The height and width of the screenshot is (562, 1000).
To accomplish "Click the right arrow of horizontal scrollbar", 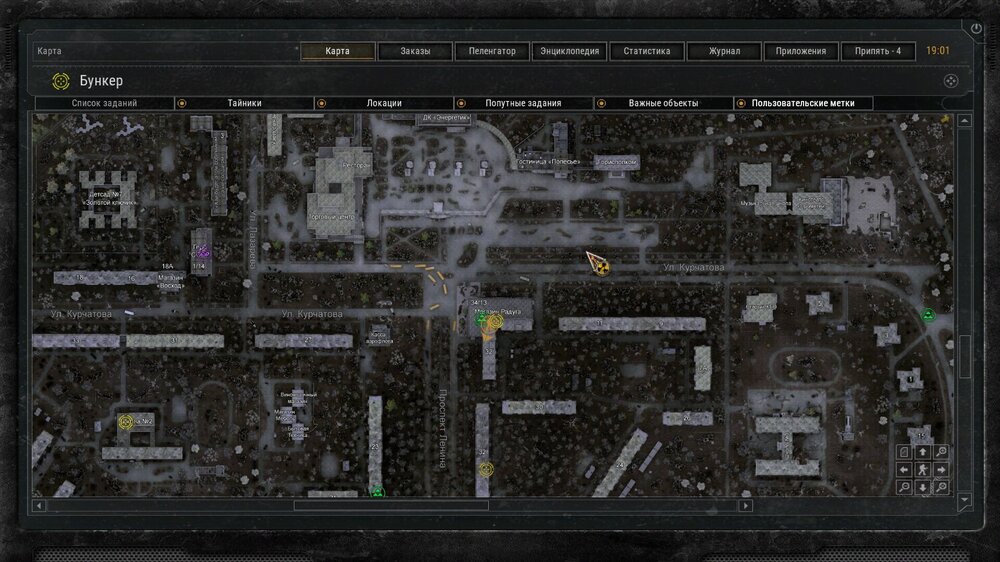I will click(x=746, y=506).
